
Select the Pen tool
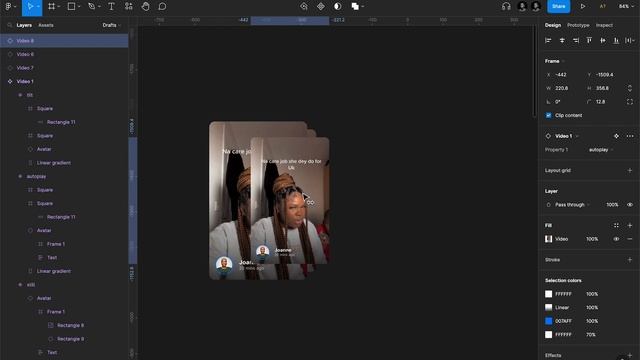click(x=91, y=7)
